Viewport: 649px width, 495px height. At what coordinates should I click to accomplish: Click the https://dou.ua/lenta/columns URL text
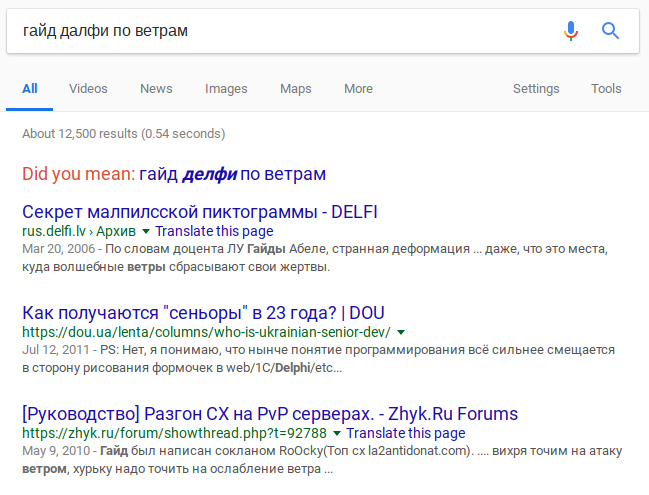(x=206, y=332)
